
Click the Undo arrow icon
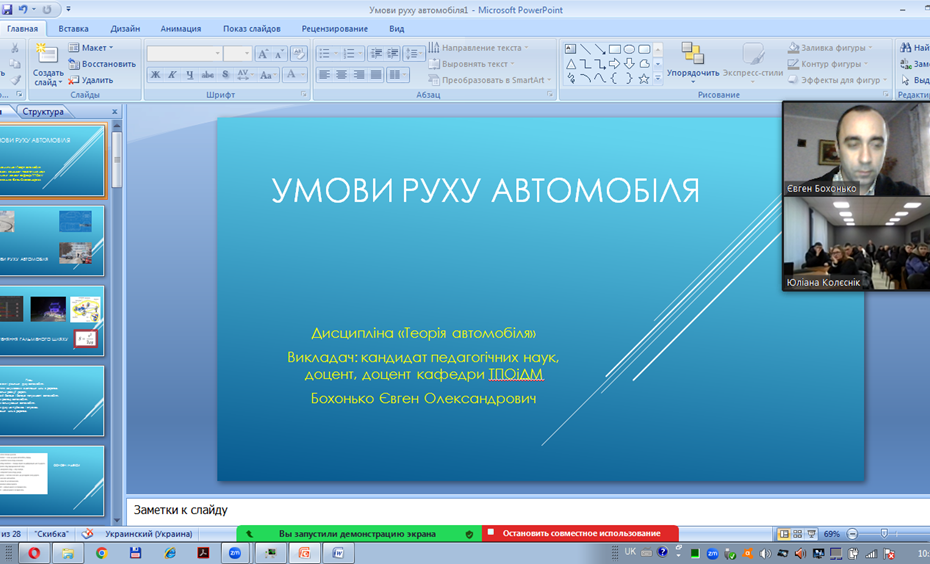coord(23,9)
